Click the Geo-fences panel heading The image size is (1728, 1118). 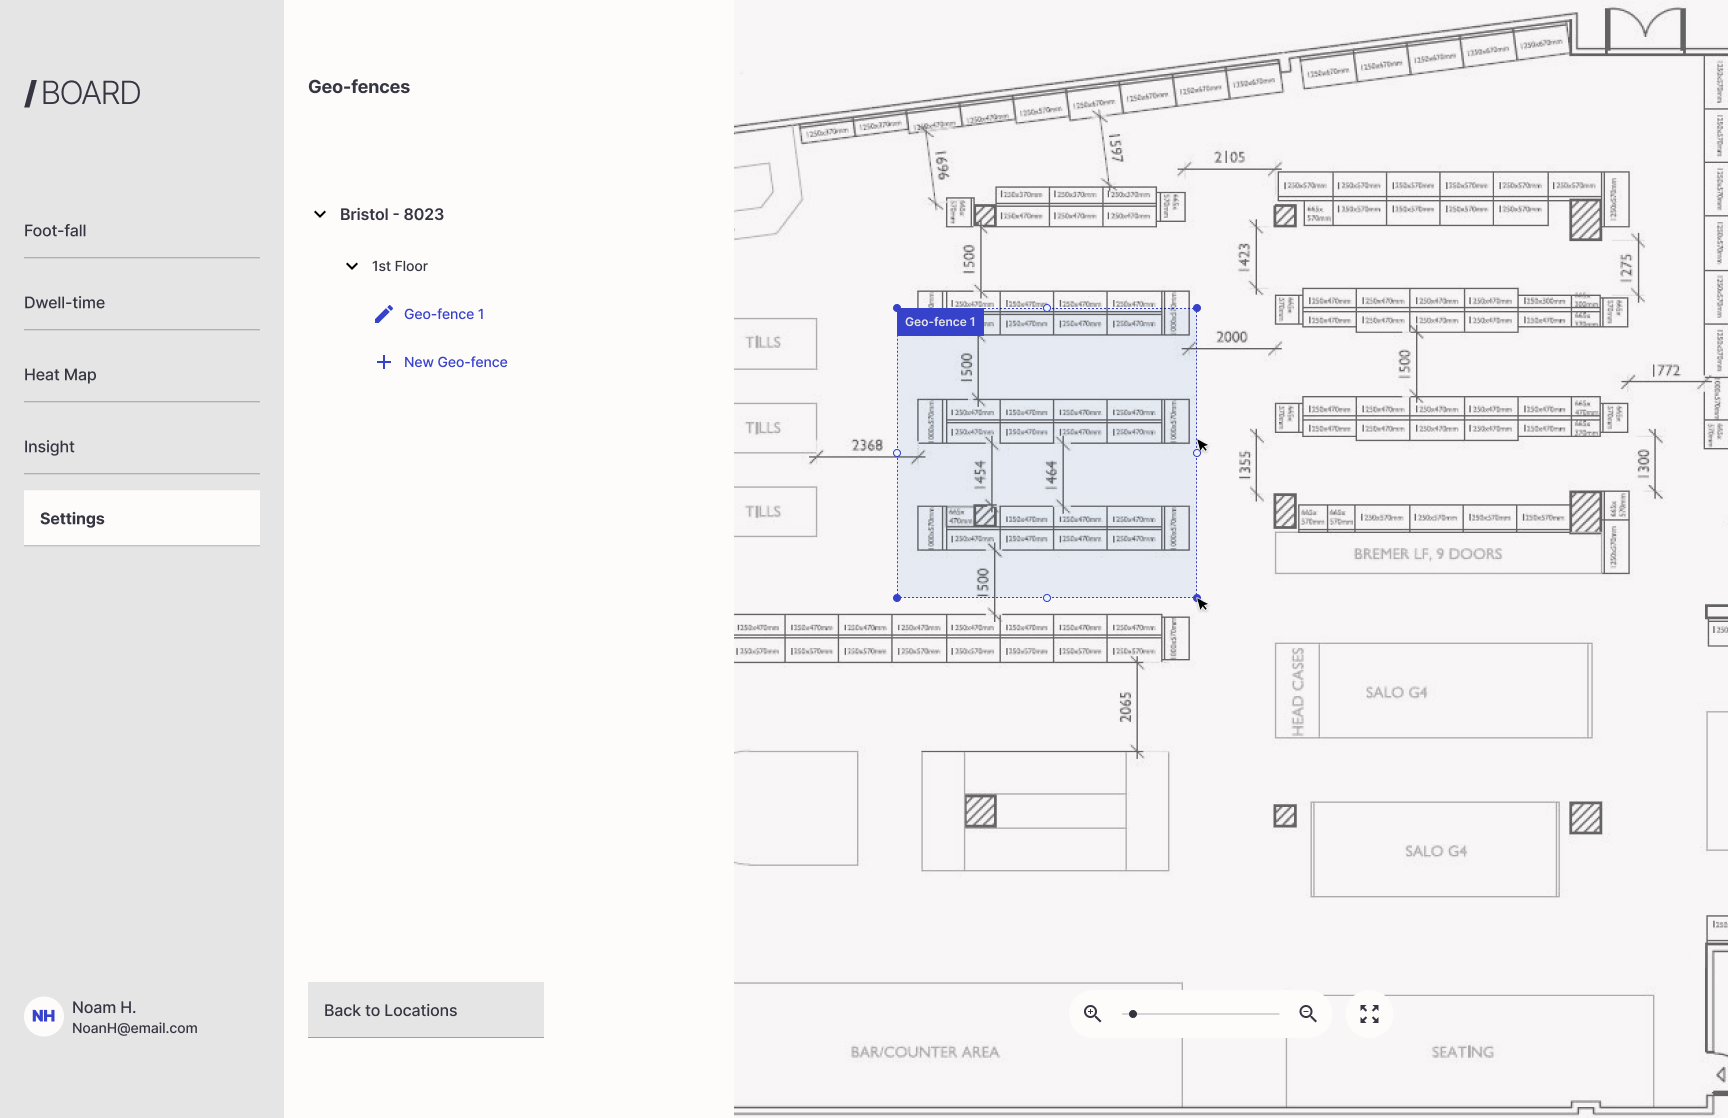(x=359, y=87)
